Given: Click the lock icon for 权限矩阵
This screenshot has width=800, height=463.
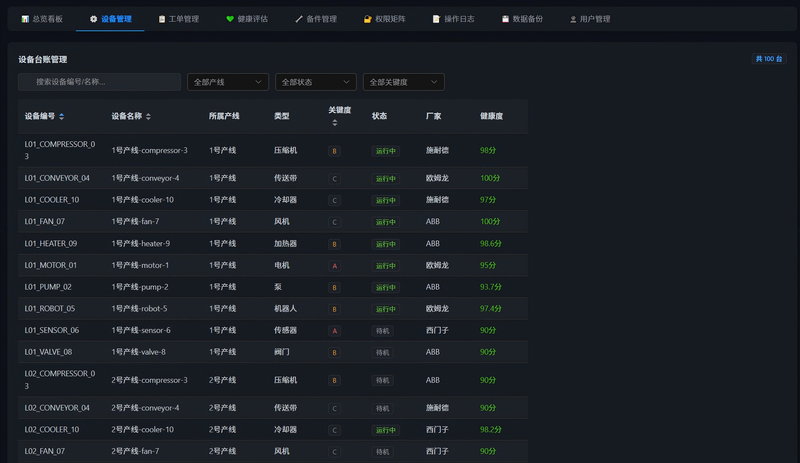Looking at the screenshot, I should [x=367, y=19].
